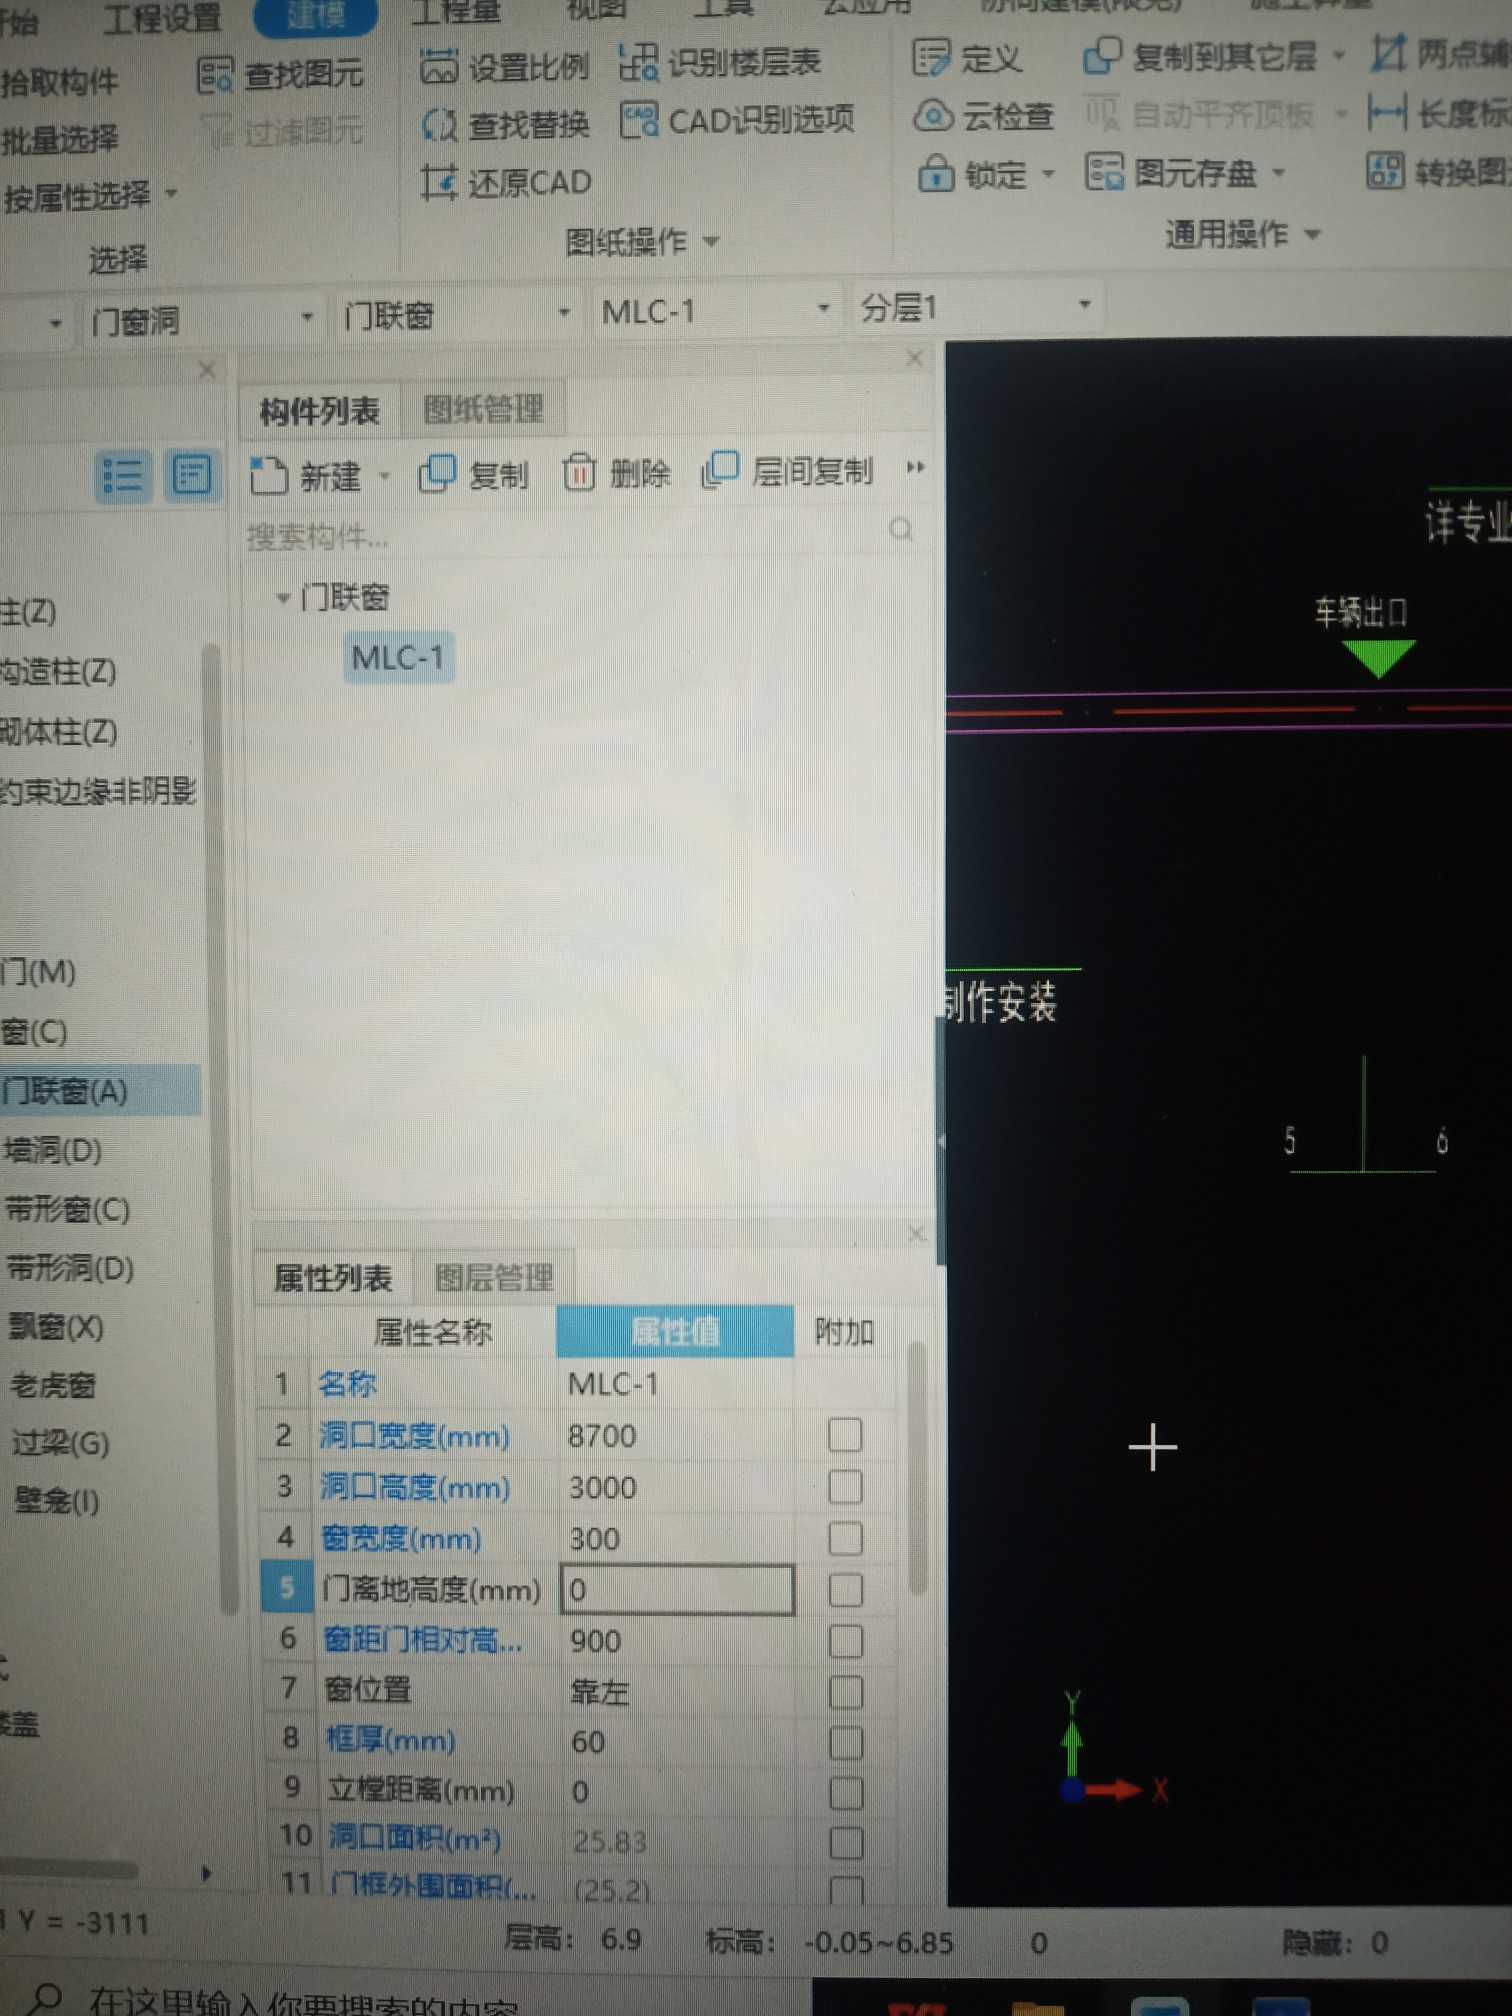
Task: Click 拾取构件 button
Action: point(60,81)
